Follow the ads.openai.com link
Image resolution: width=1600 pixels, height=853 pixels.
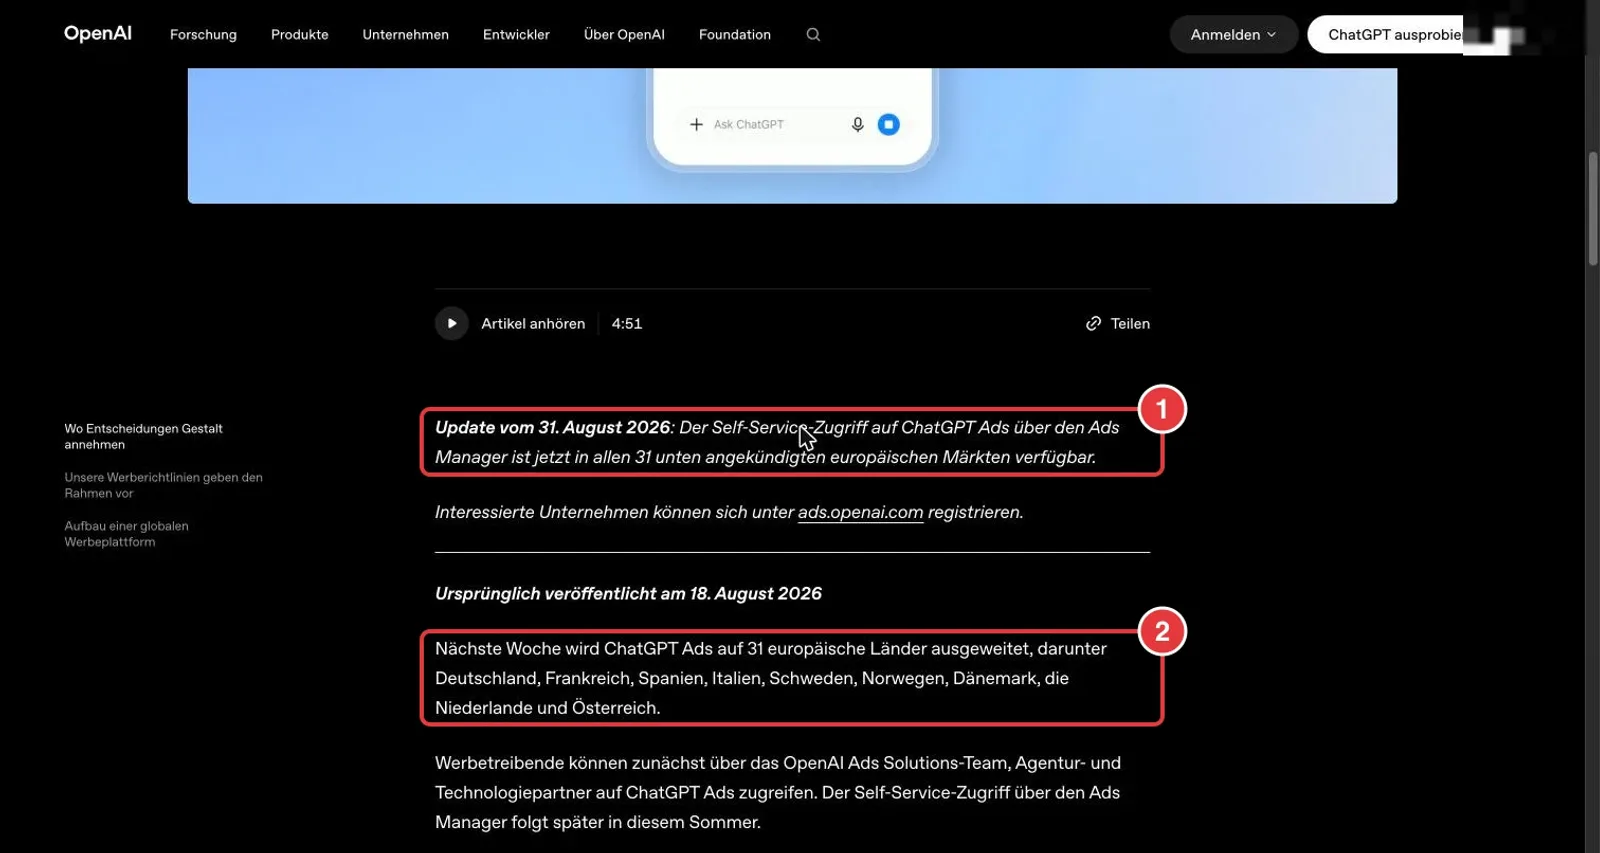(860, 512)
